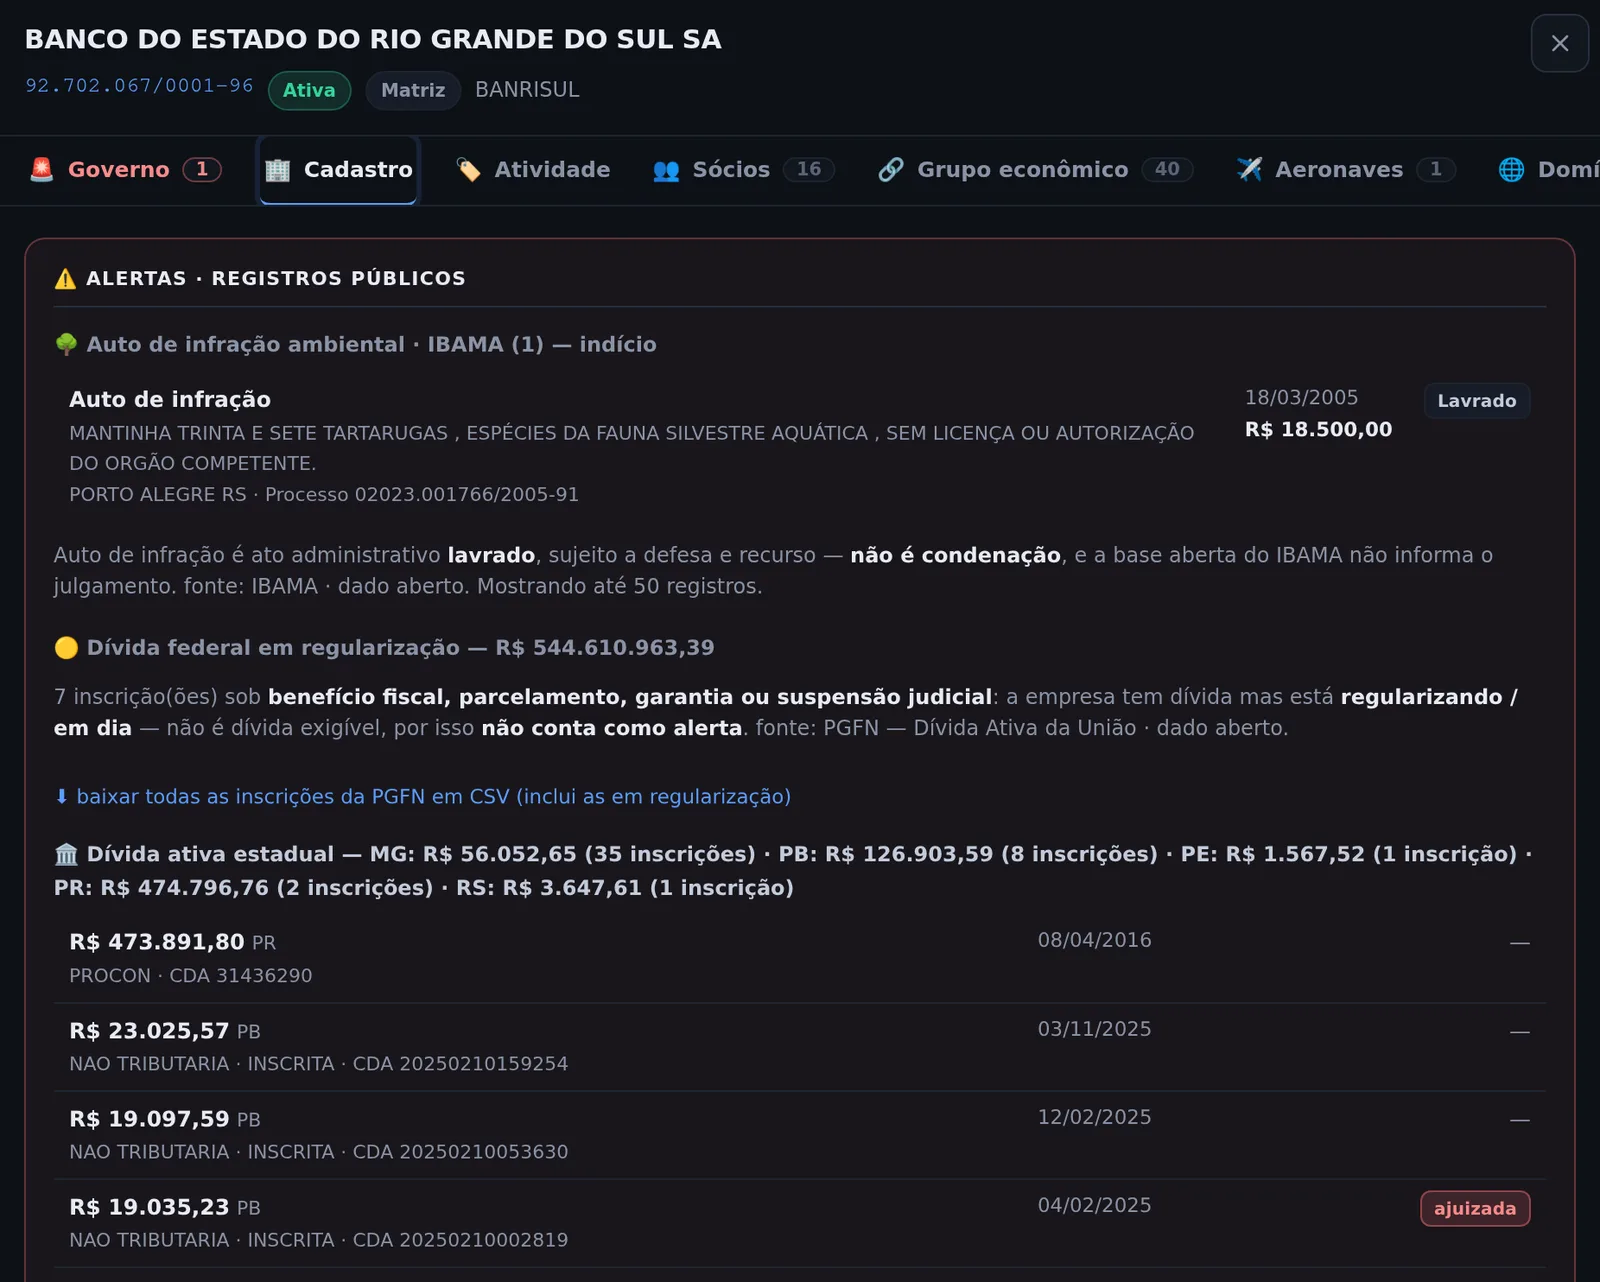Click the airplane icon on Aeronaves tab
The height and width of the screenshot is (1282, 1600).
[1249, 170]
